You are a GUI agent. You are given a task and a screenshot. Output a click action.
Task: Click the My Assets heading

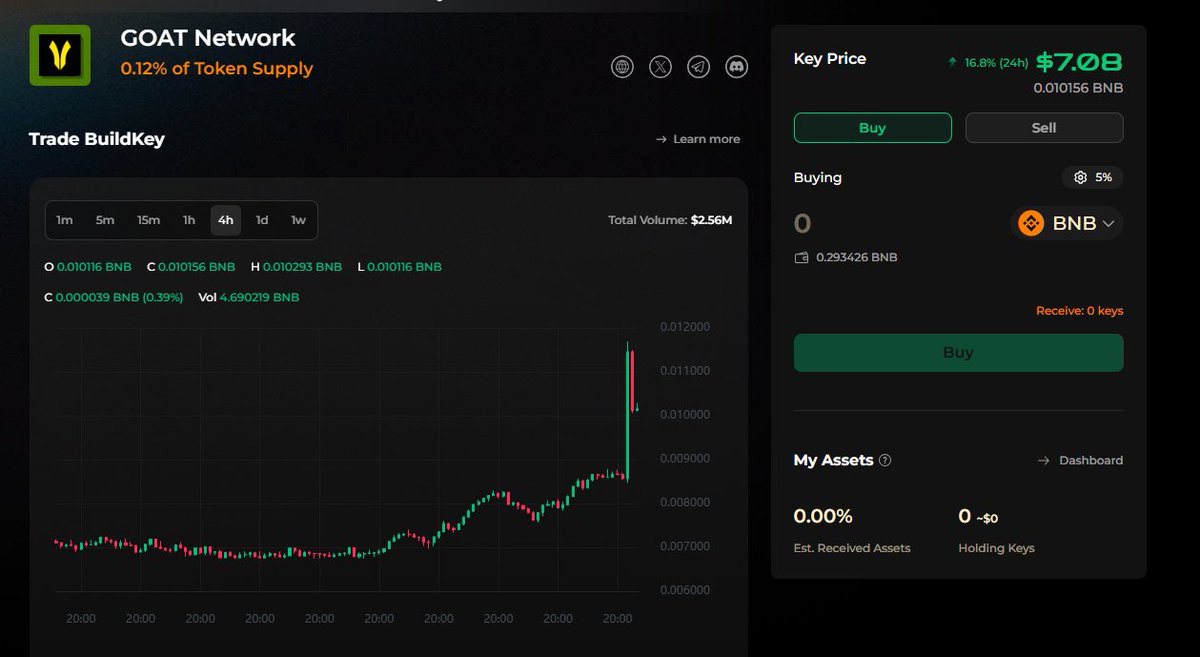tap(833, 460)
